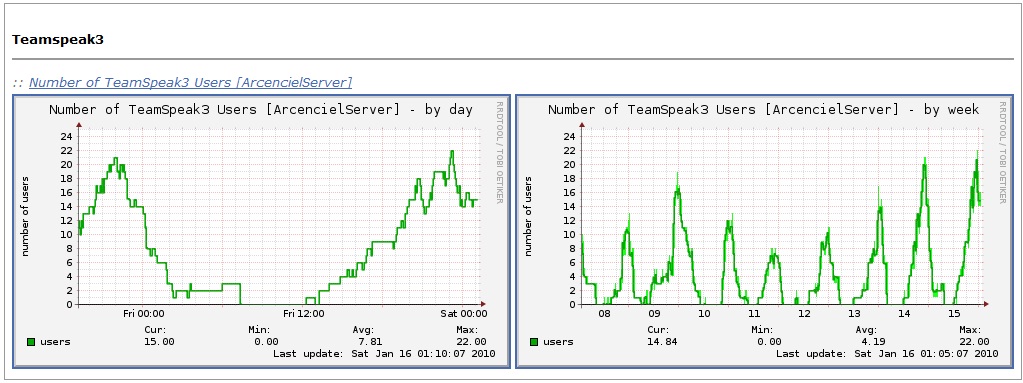Click the green users legend swatch in day graph
The height and width of the screenshot is (383, 1023).
[31, 341]
